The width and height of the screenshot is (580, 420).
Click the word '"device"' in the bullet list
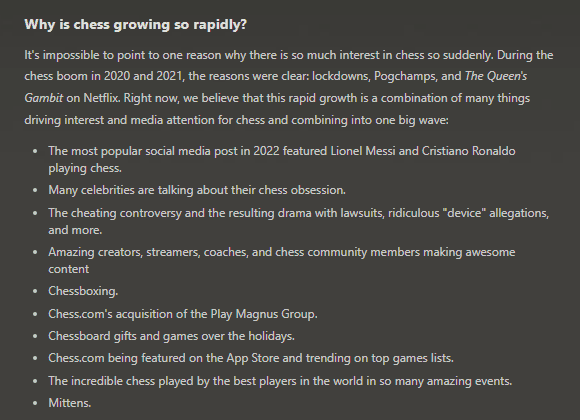466,213
